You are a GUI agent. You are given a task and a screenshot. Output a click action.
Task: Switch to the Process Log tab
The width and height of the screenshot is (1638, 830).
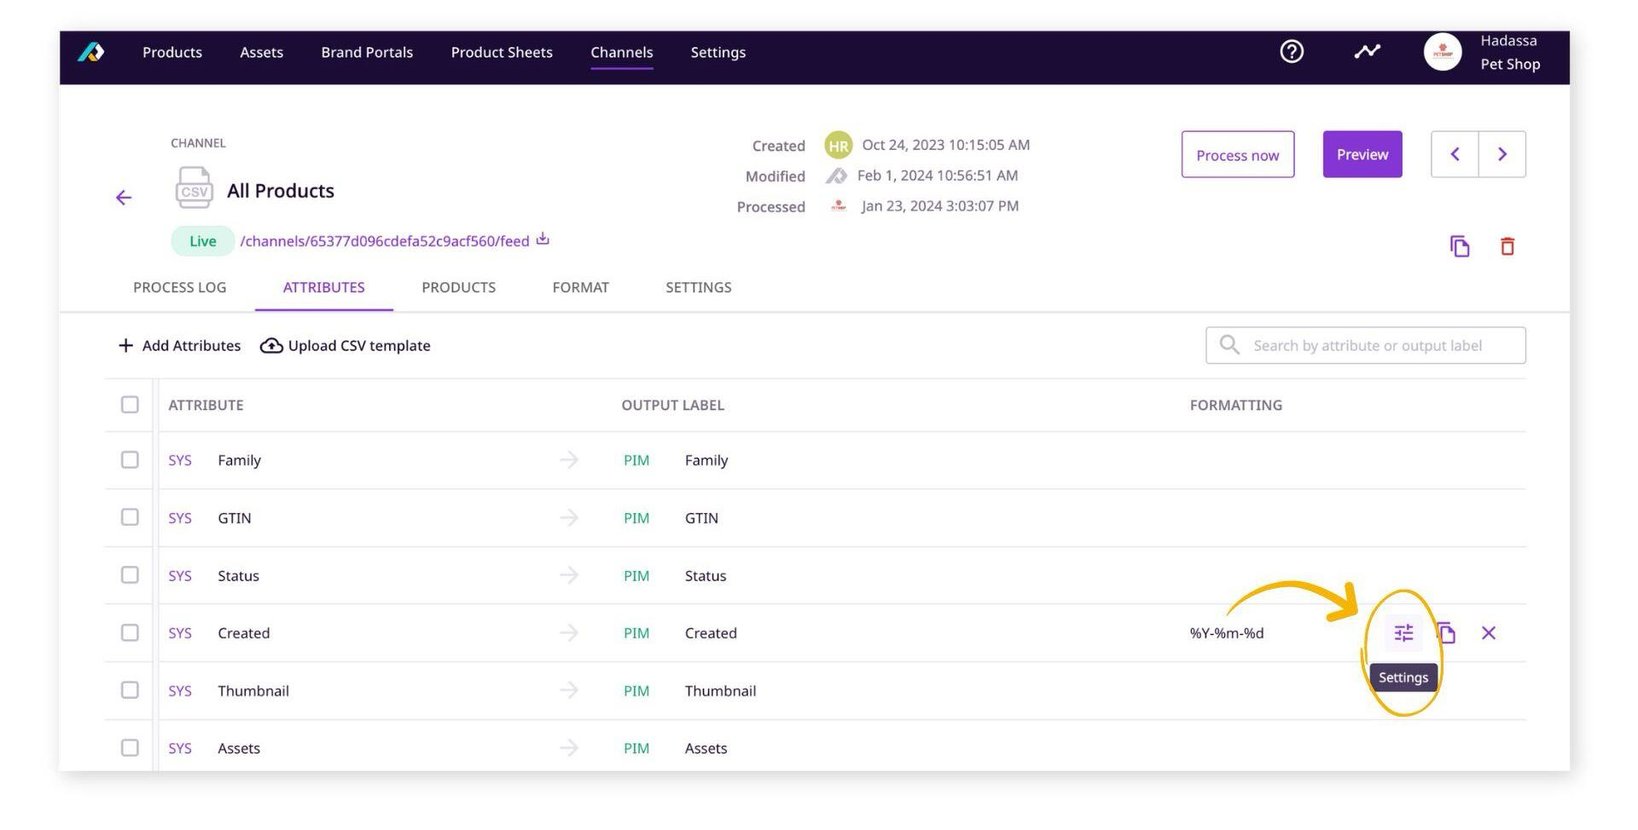tap(180, 288)
